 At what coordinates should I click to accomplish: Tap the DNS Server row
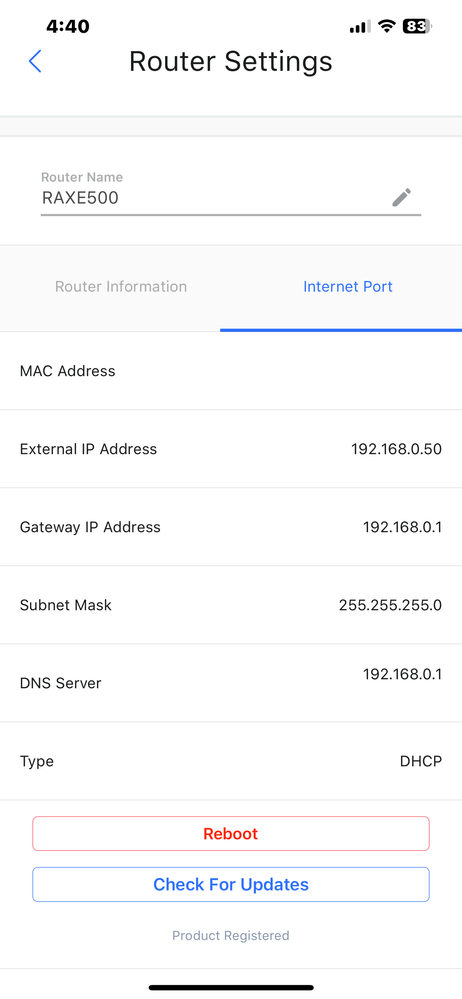[x=231, y=683]
